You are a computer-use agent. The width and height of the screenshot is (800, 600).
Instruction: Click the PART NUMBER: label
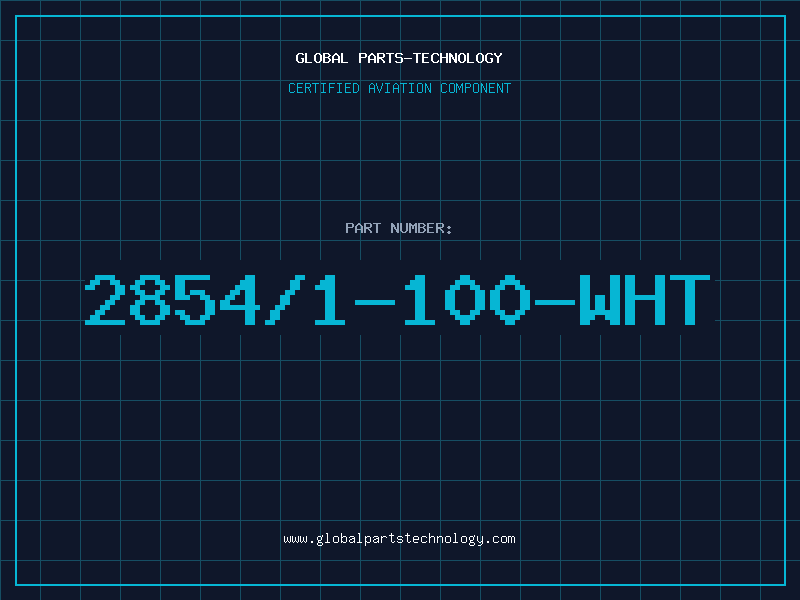(x=399, y=228)
